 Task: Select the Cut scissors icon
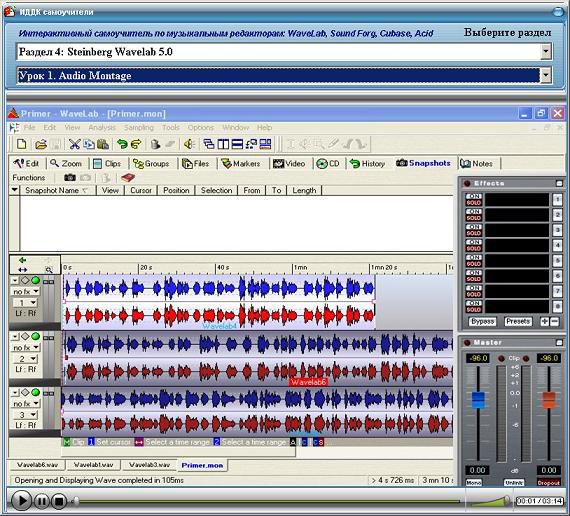pos(75,144)
